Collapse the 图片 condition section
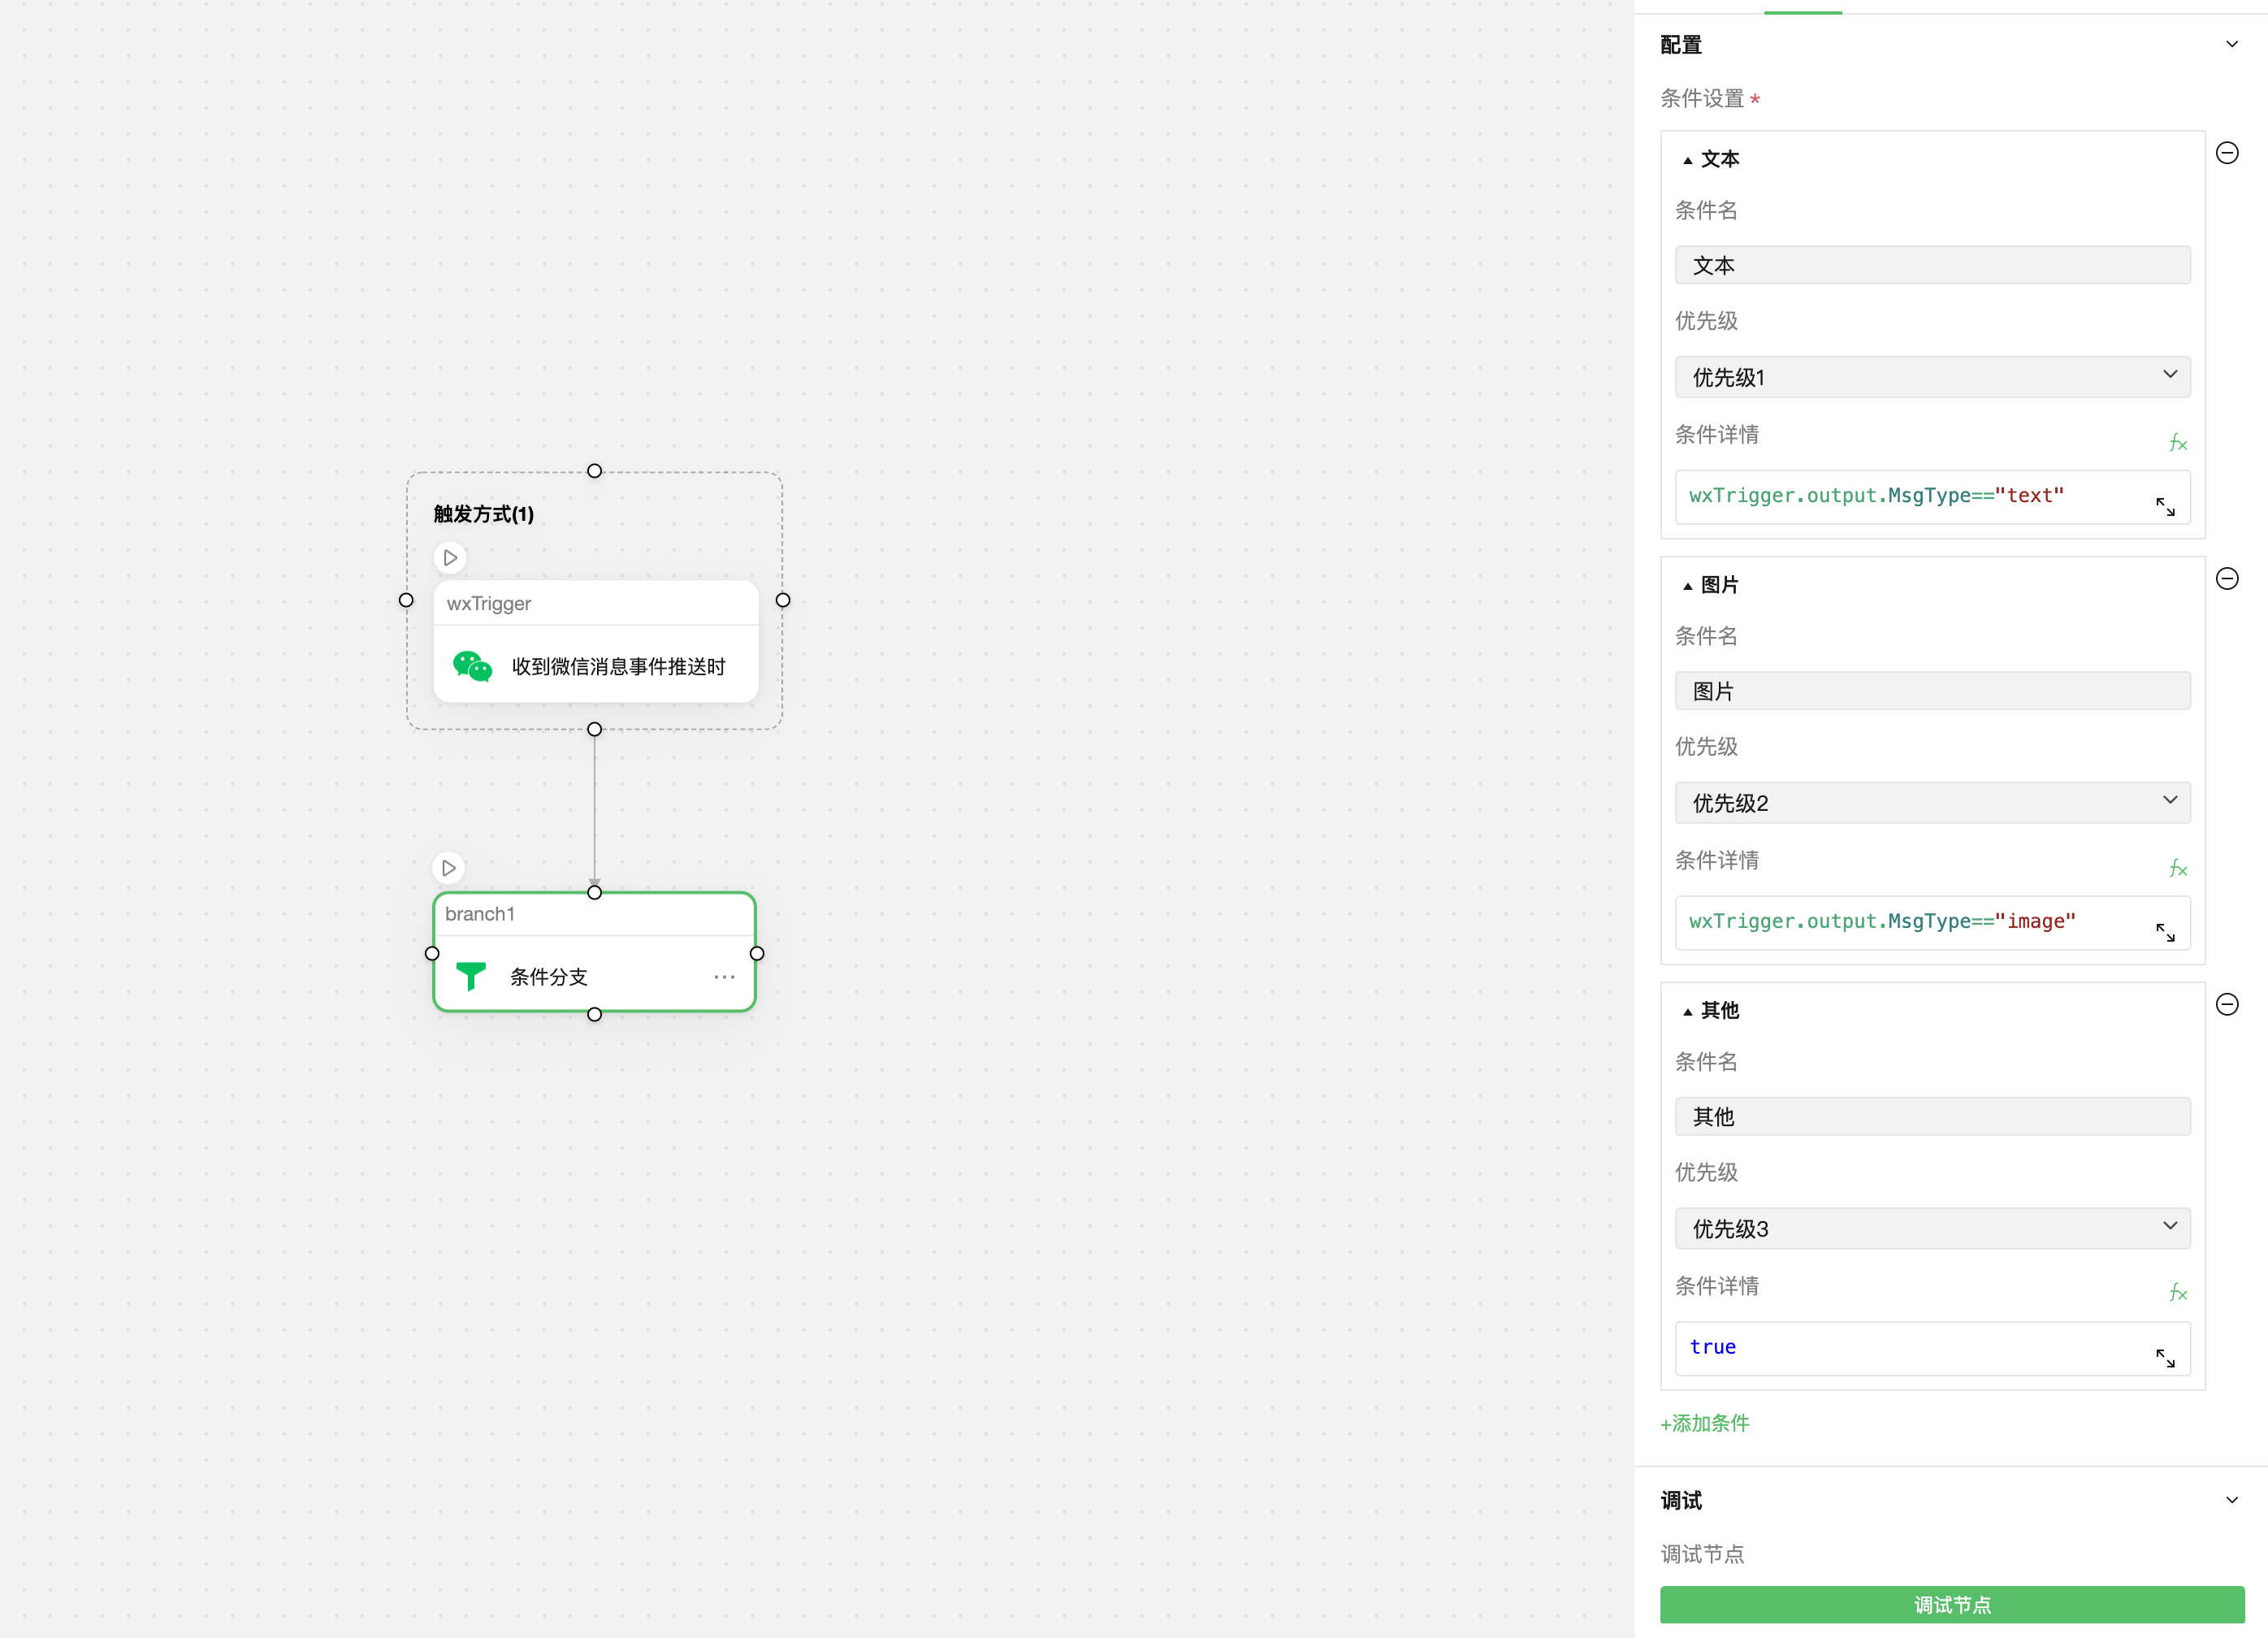 coord(1688,586)
